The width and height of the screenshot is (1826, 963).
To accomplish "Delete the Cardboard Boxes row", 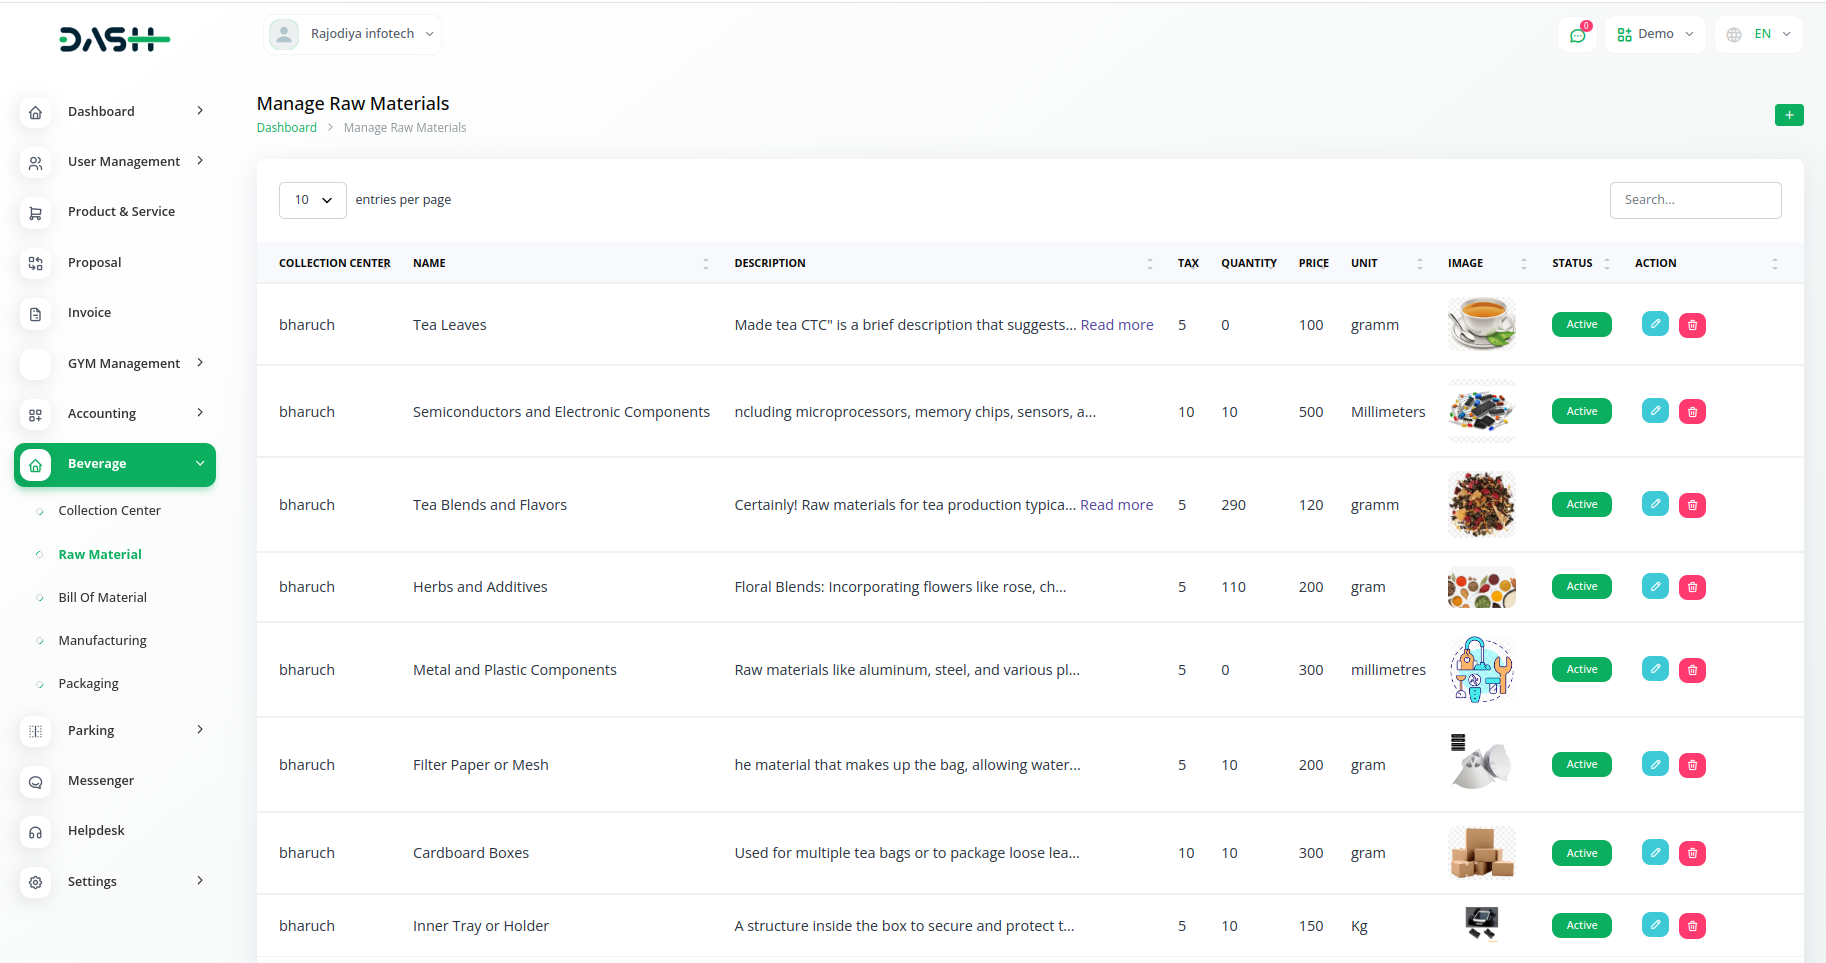I will click(1692, 853).
